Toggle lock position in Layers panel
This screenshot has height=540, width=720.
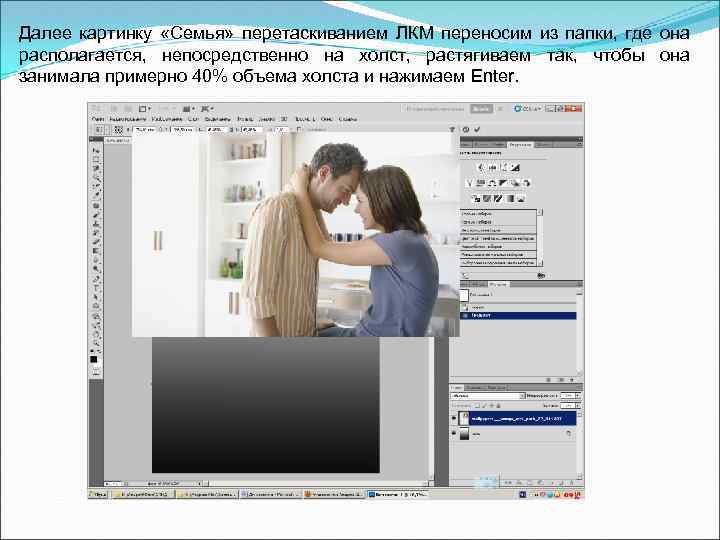click(491, 405)
